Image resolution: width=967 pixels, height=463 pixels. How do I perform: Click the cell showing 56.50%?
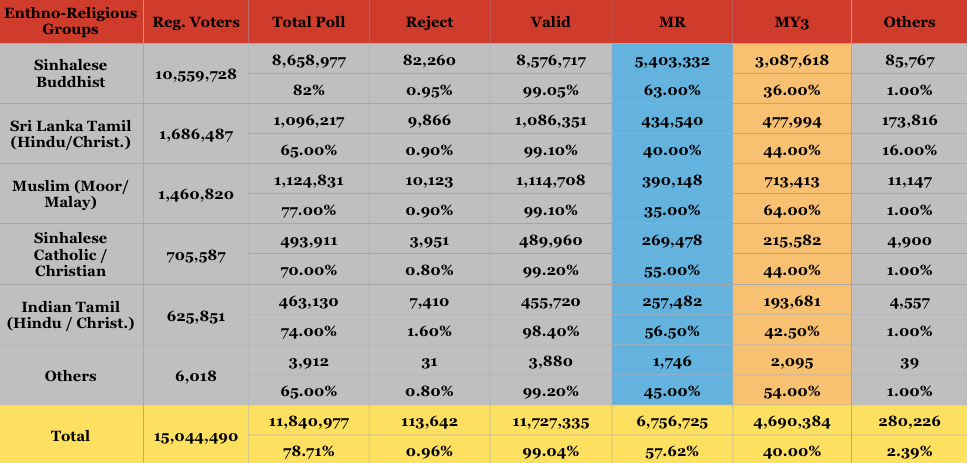[x=672, y=331]
